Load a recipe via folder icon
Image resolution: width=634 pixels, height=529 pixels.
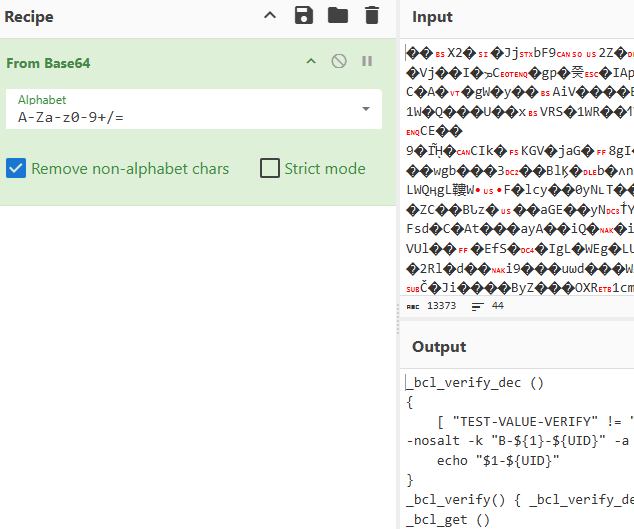pyautogui.click(x=338, y=15)
